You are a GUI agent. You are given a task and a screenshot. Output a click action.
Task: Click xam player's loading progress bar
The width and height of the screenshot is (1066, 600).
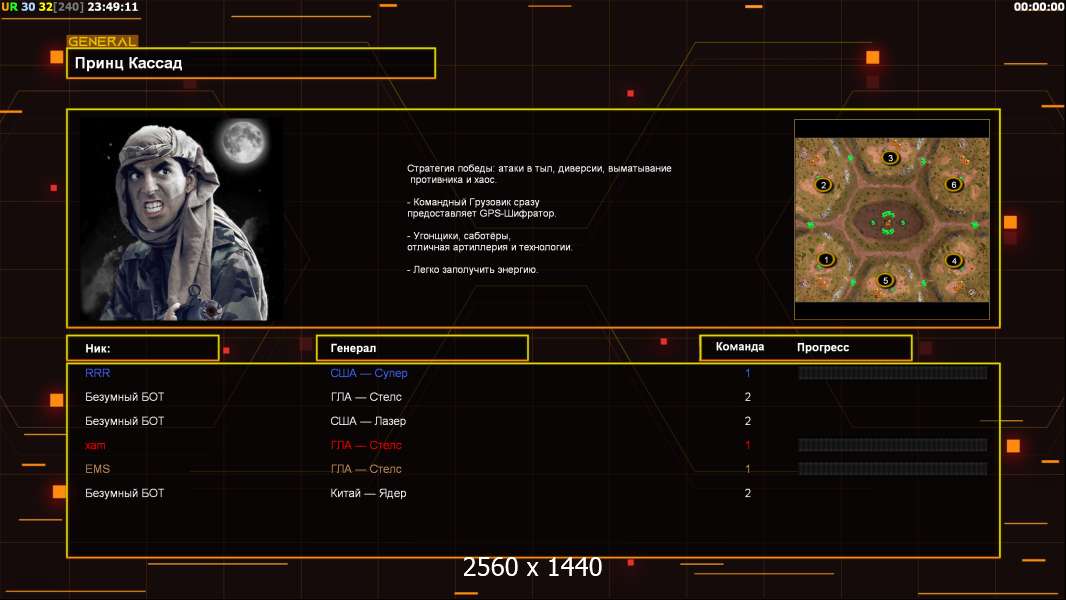pos(892,445)
